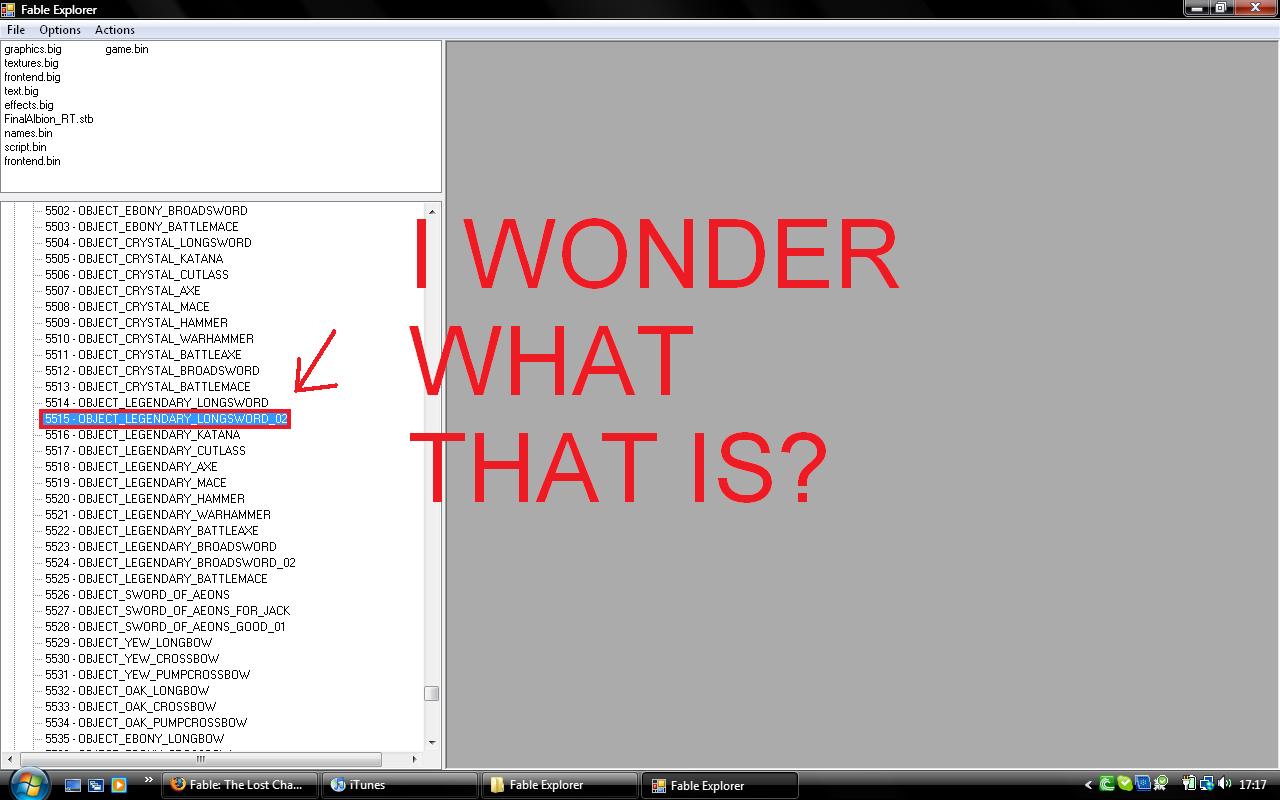Image resolution: width=1280 pixels, height=800 pixels.
Task: Open the Firefox Fable: The Lost Chapters window
Action: click(x=240, y=785)
